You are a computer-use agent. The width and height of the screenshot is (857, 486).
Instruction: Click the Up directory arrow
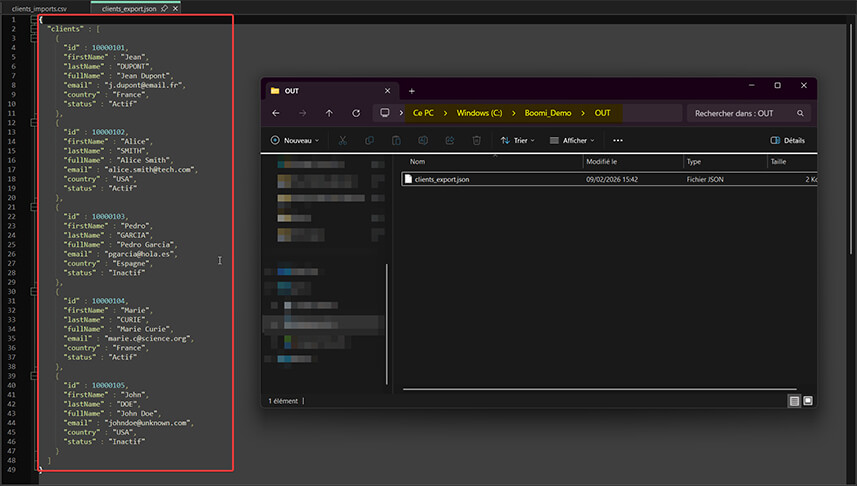(x=329, y=113)
